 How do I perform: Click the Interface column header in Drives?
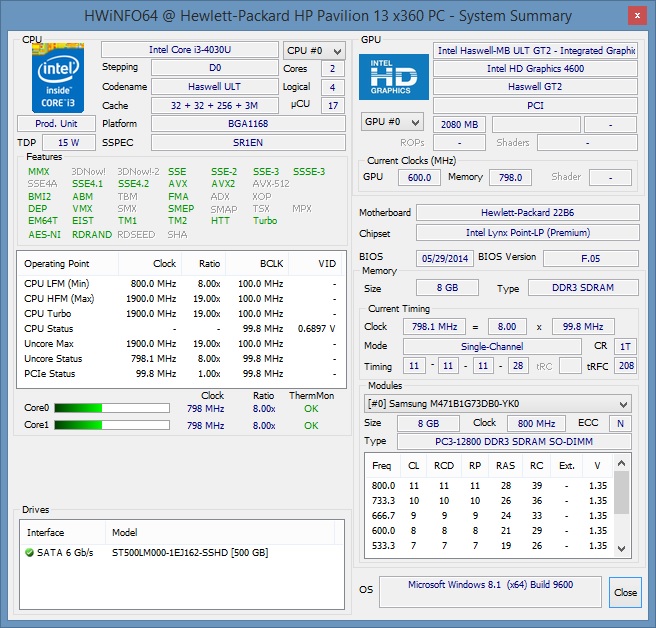63,533
